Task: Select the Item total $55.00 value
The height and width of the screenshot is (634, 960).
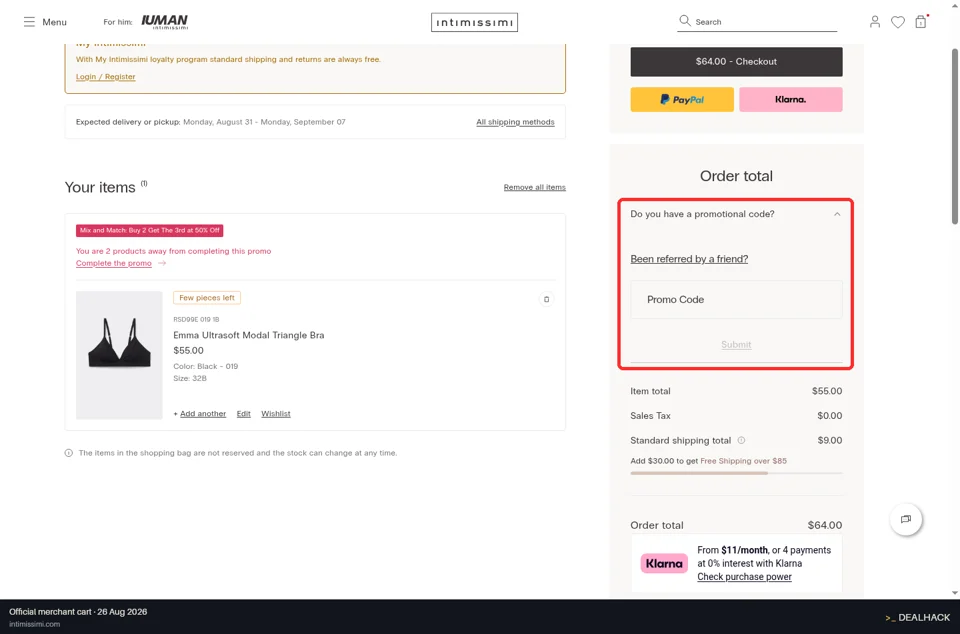Action: (x=827, y=391)
